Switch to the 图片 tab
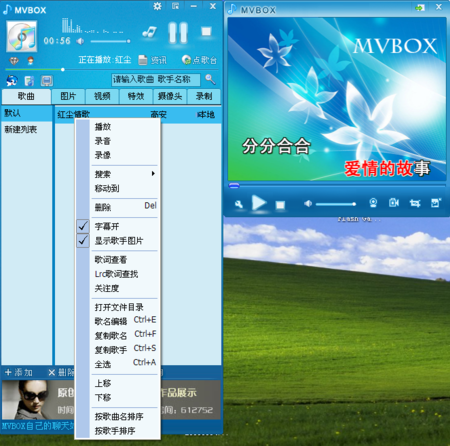The width and height of the screenshot is (450, 446). [x=68, y=96]
